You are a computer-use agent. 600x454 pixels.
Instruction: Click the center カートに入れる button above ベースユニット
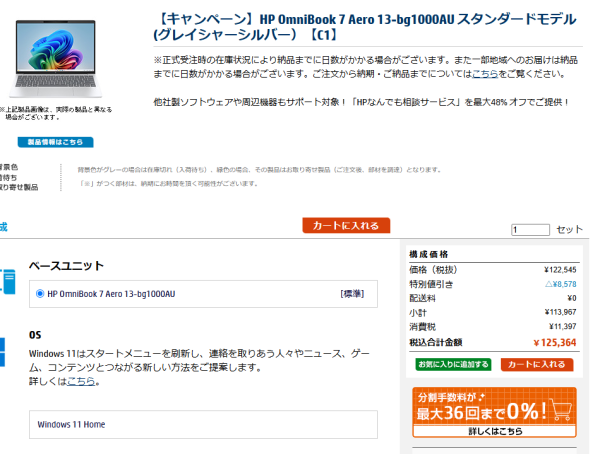point(346,225)
